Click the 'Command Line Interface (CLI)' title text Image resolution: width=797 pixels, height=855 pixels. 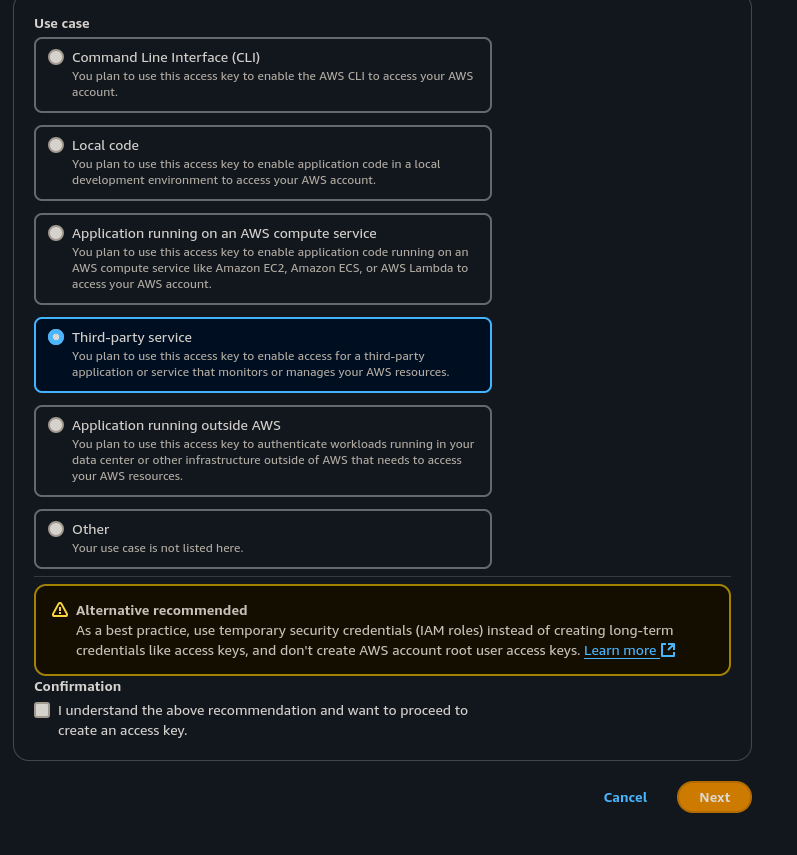166,57
